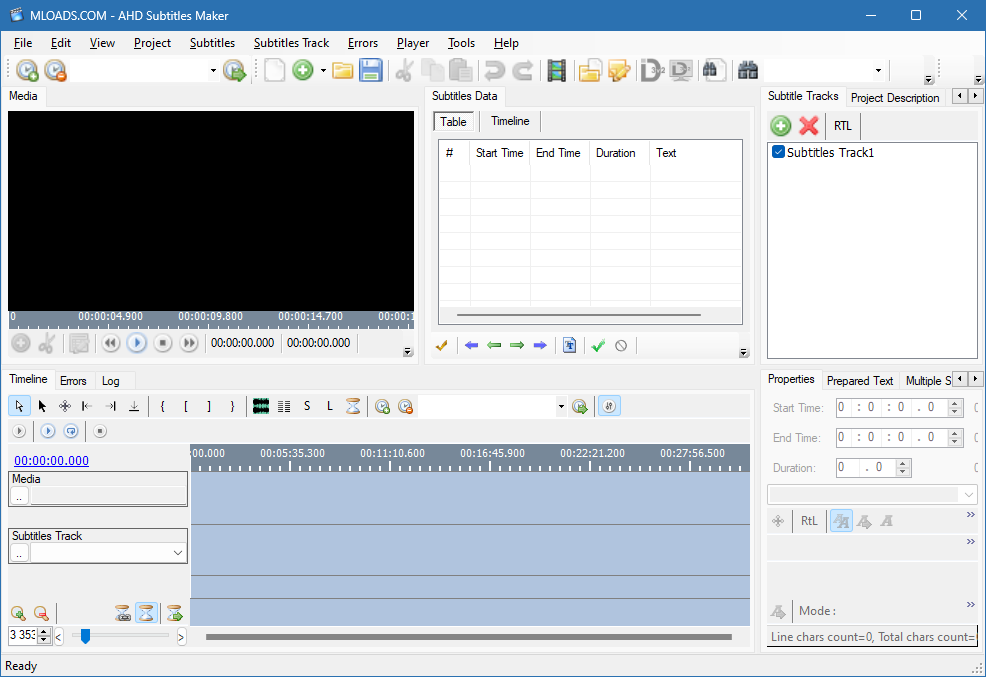Click the align to end arrow tool

pyautogui.click(x=111, y=406)
